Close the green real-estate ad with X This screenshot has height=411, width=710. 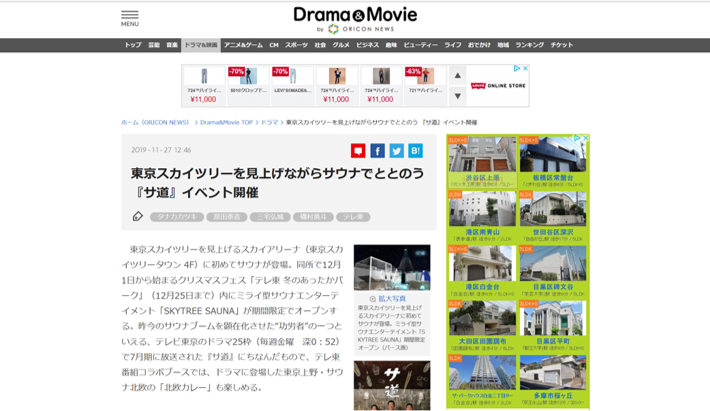click(x=585, y=138)
